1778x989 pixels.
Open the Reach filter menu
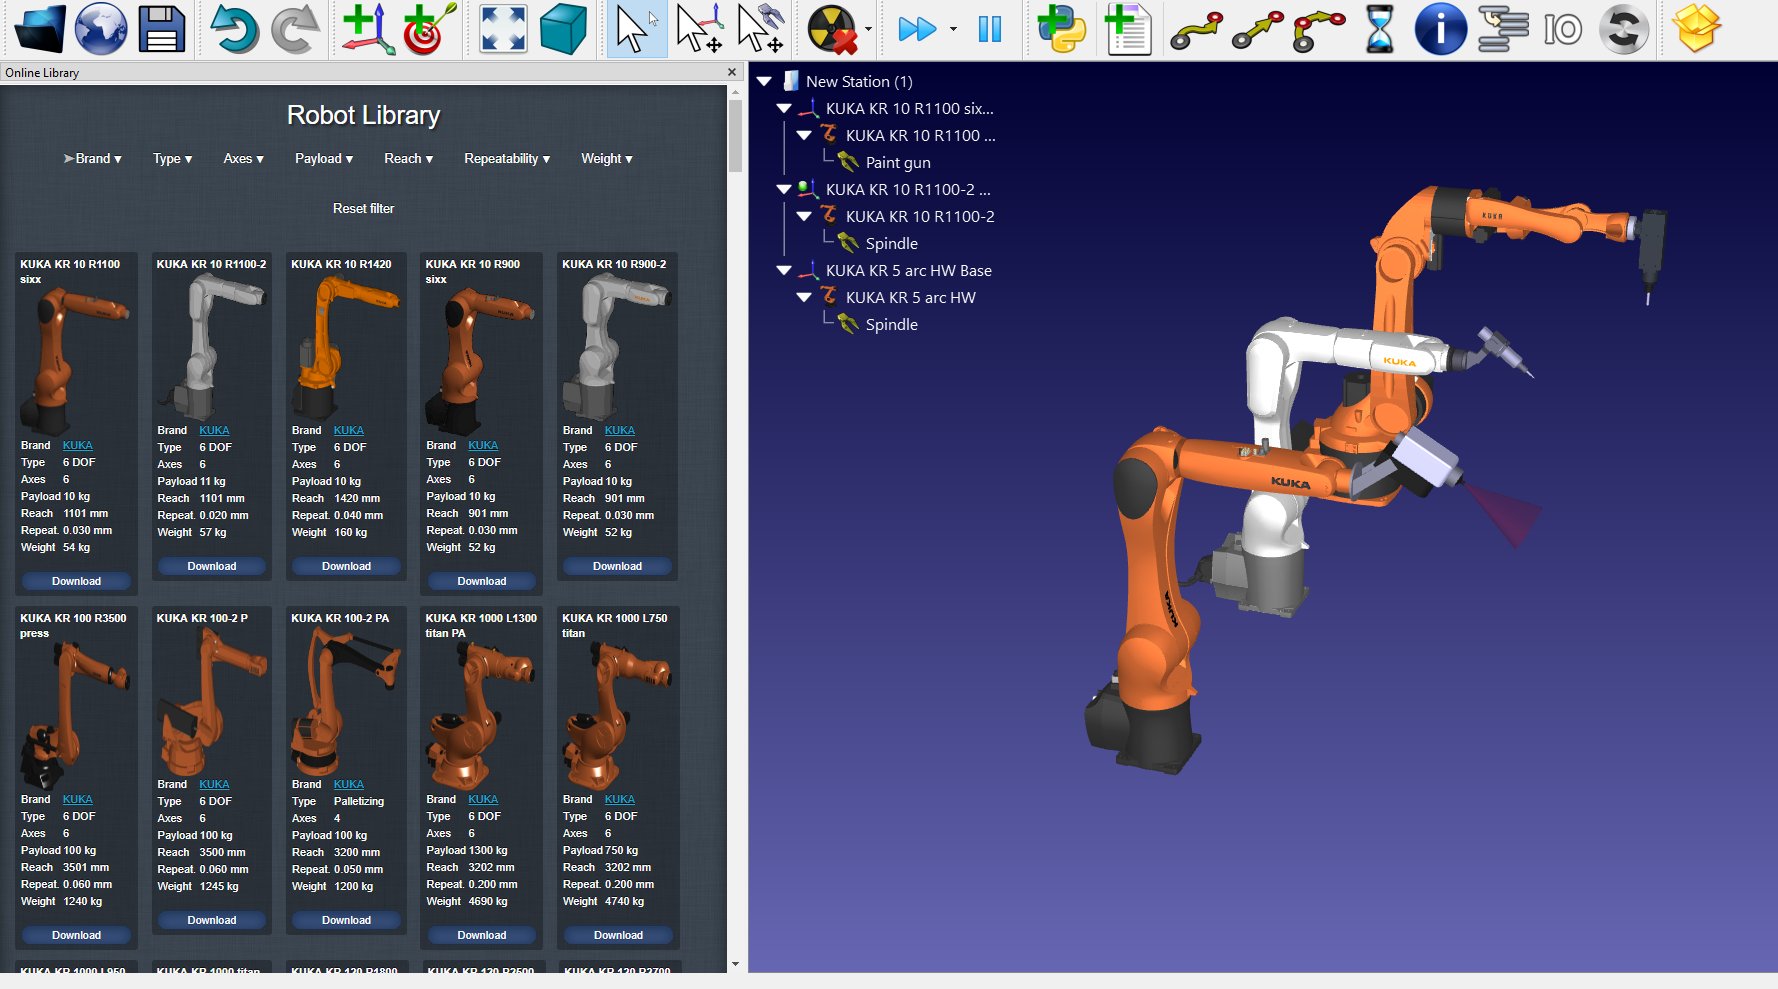(x=408, y=158)
